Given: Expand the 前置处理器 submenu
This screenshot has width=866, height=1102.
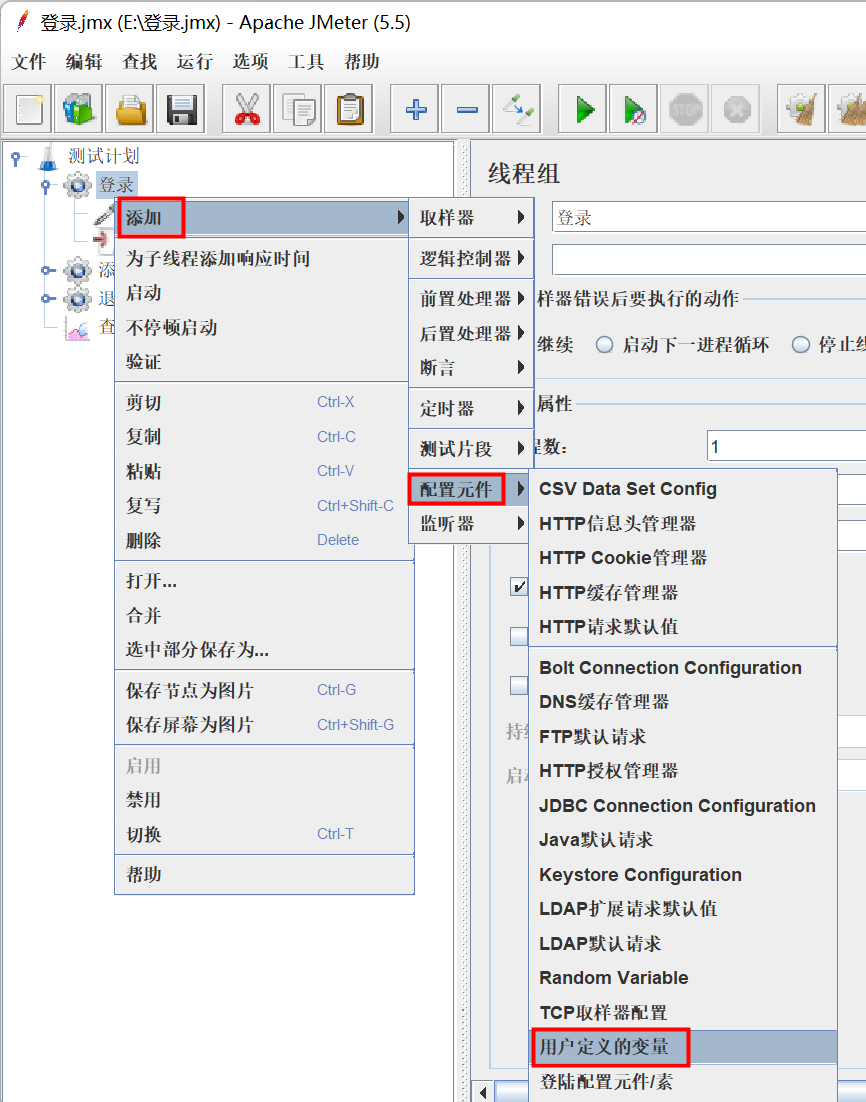Looking at the screenshot, I should [471, 299].
